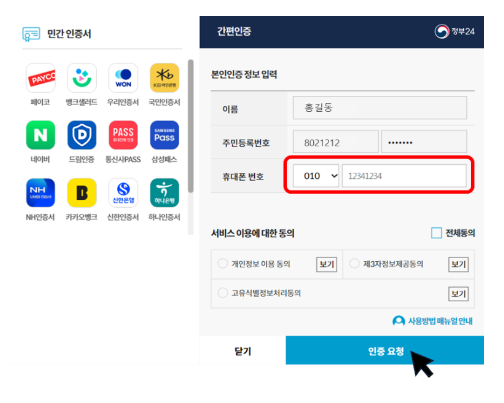Click the phone number field 12341234

[x=404, y=176]
